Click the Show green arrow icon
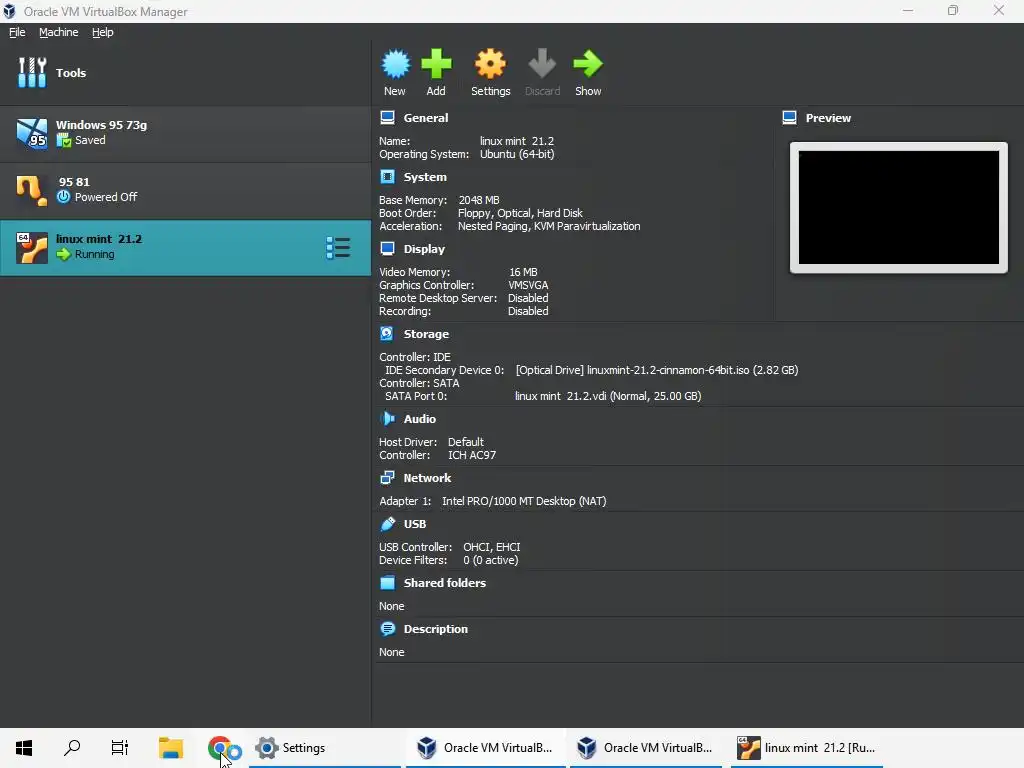The image size is (1024, 768). click(x=588, y=64)
